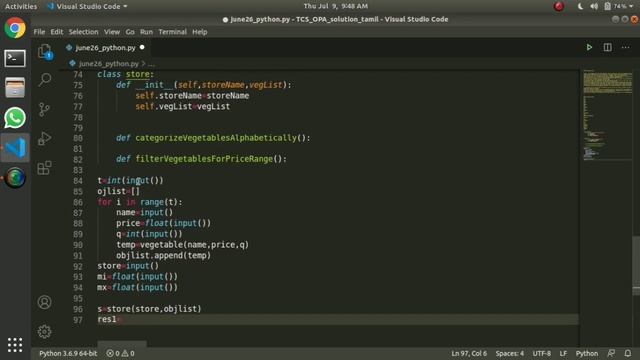This screenshot has width=640, height=360.
Task: Open the errors and warnings count
Action: pos(120,353)
